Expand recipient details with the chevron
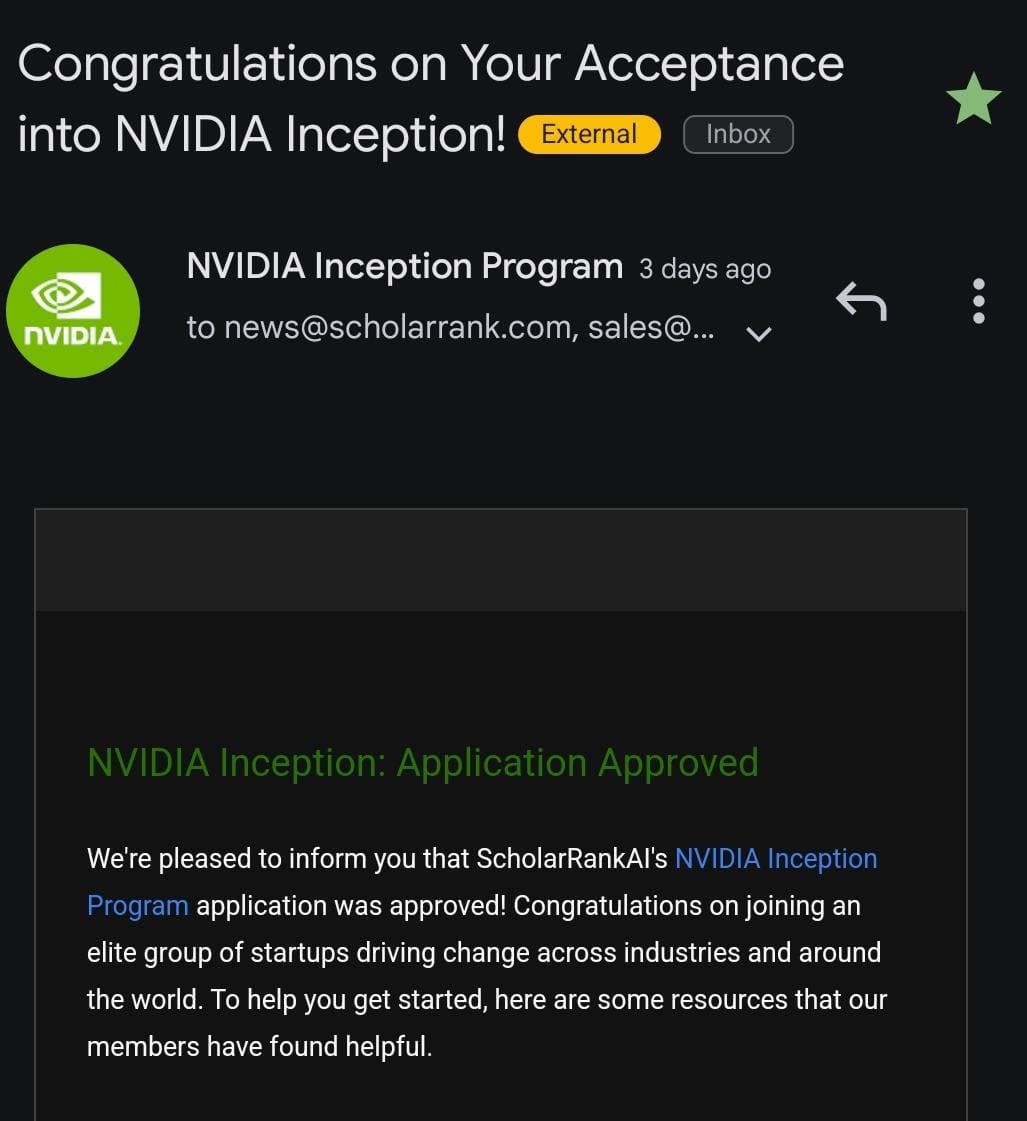 click(758, 333)
